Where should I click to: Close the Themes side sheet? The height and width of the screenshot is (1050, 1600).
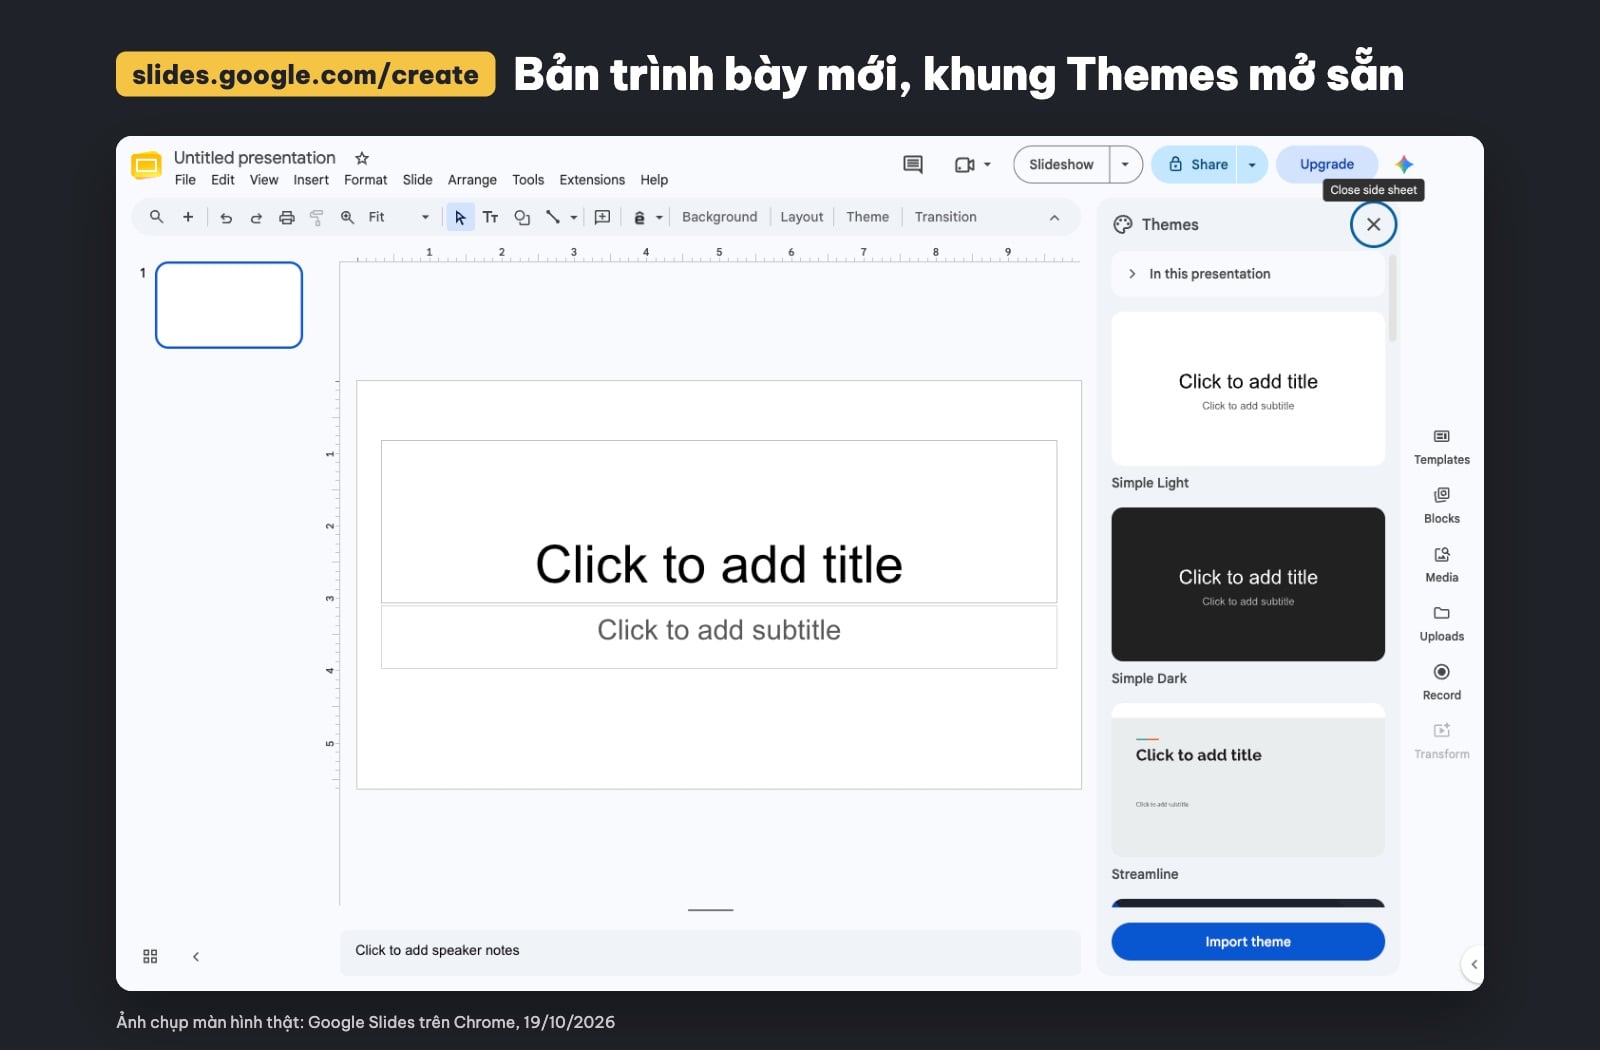coord(1373,225)
